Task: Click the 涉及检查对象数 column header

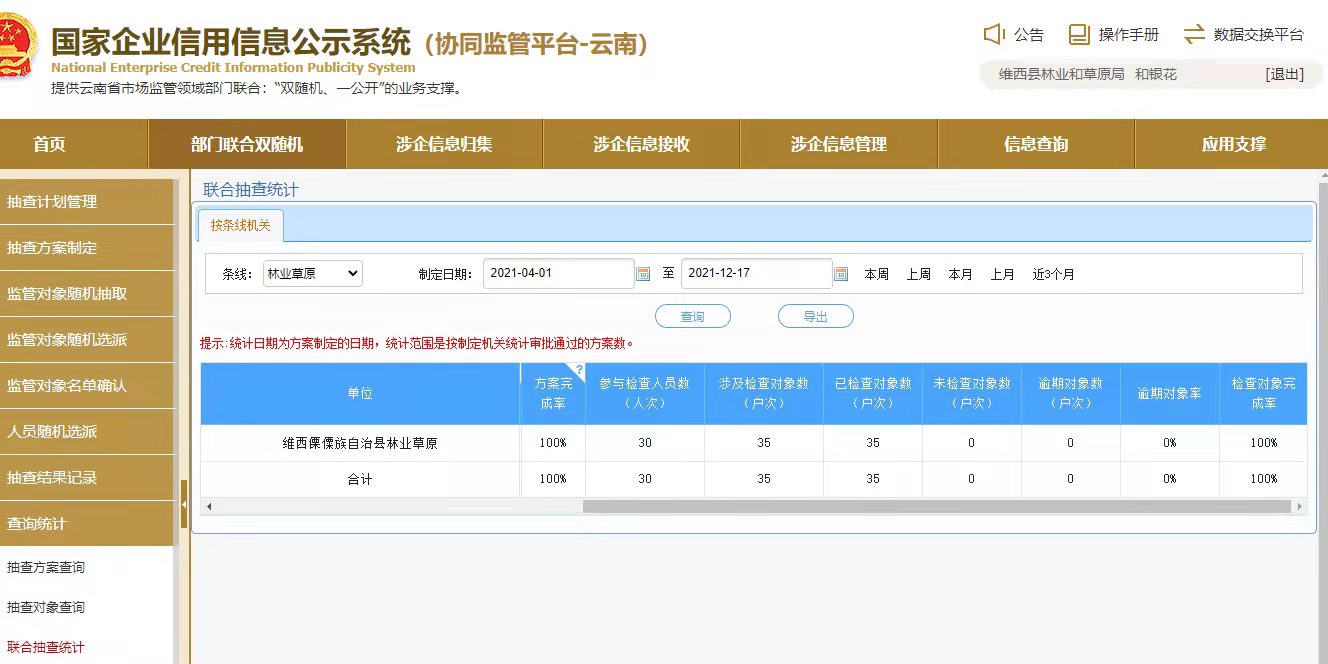Action: coord(764,393)
